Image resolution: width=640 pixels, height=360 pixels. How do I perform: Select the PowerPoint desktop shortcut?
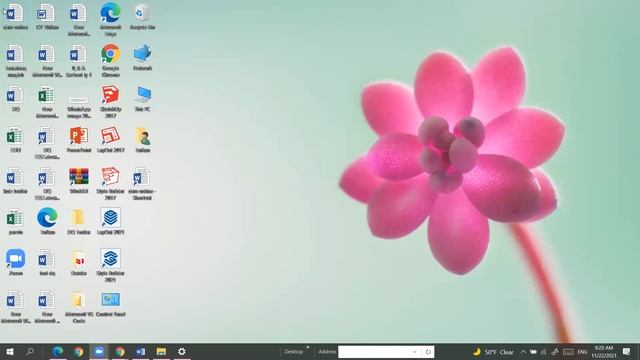tap(79, 140)
